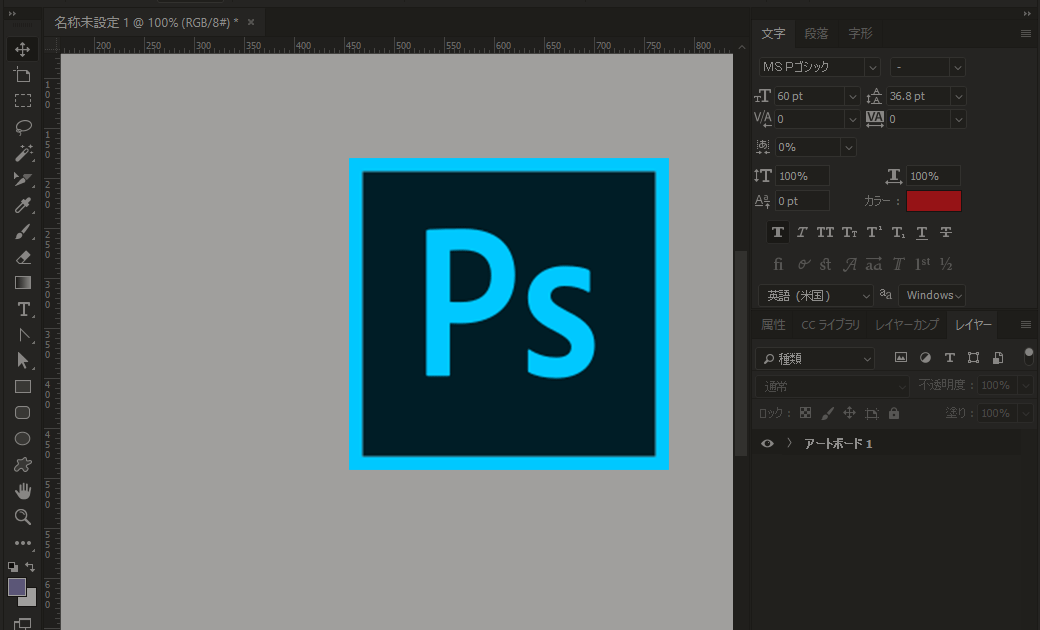The height and width of the screenshot is (630, 1040).
Task: Toggle All Caps text style
Action: (825, 232)
